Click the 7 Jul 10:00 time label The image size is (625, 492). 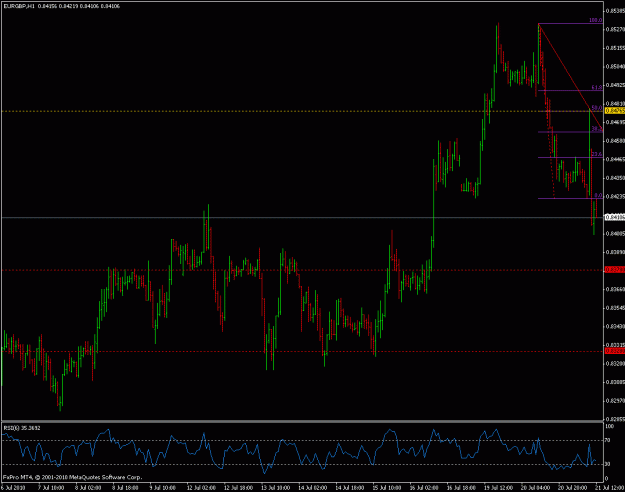(51, 488)
